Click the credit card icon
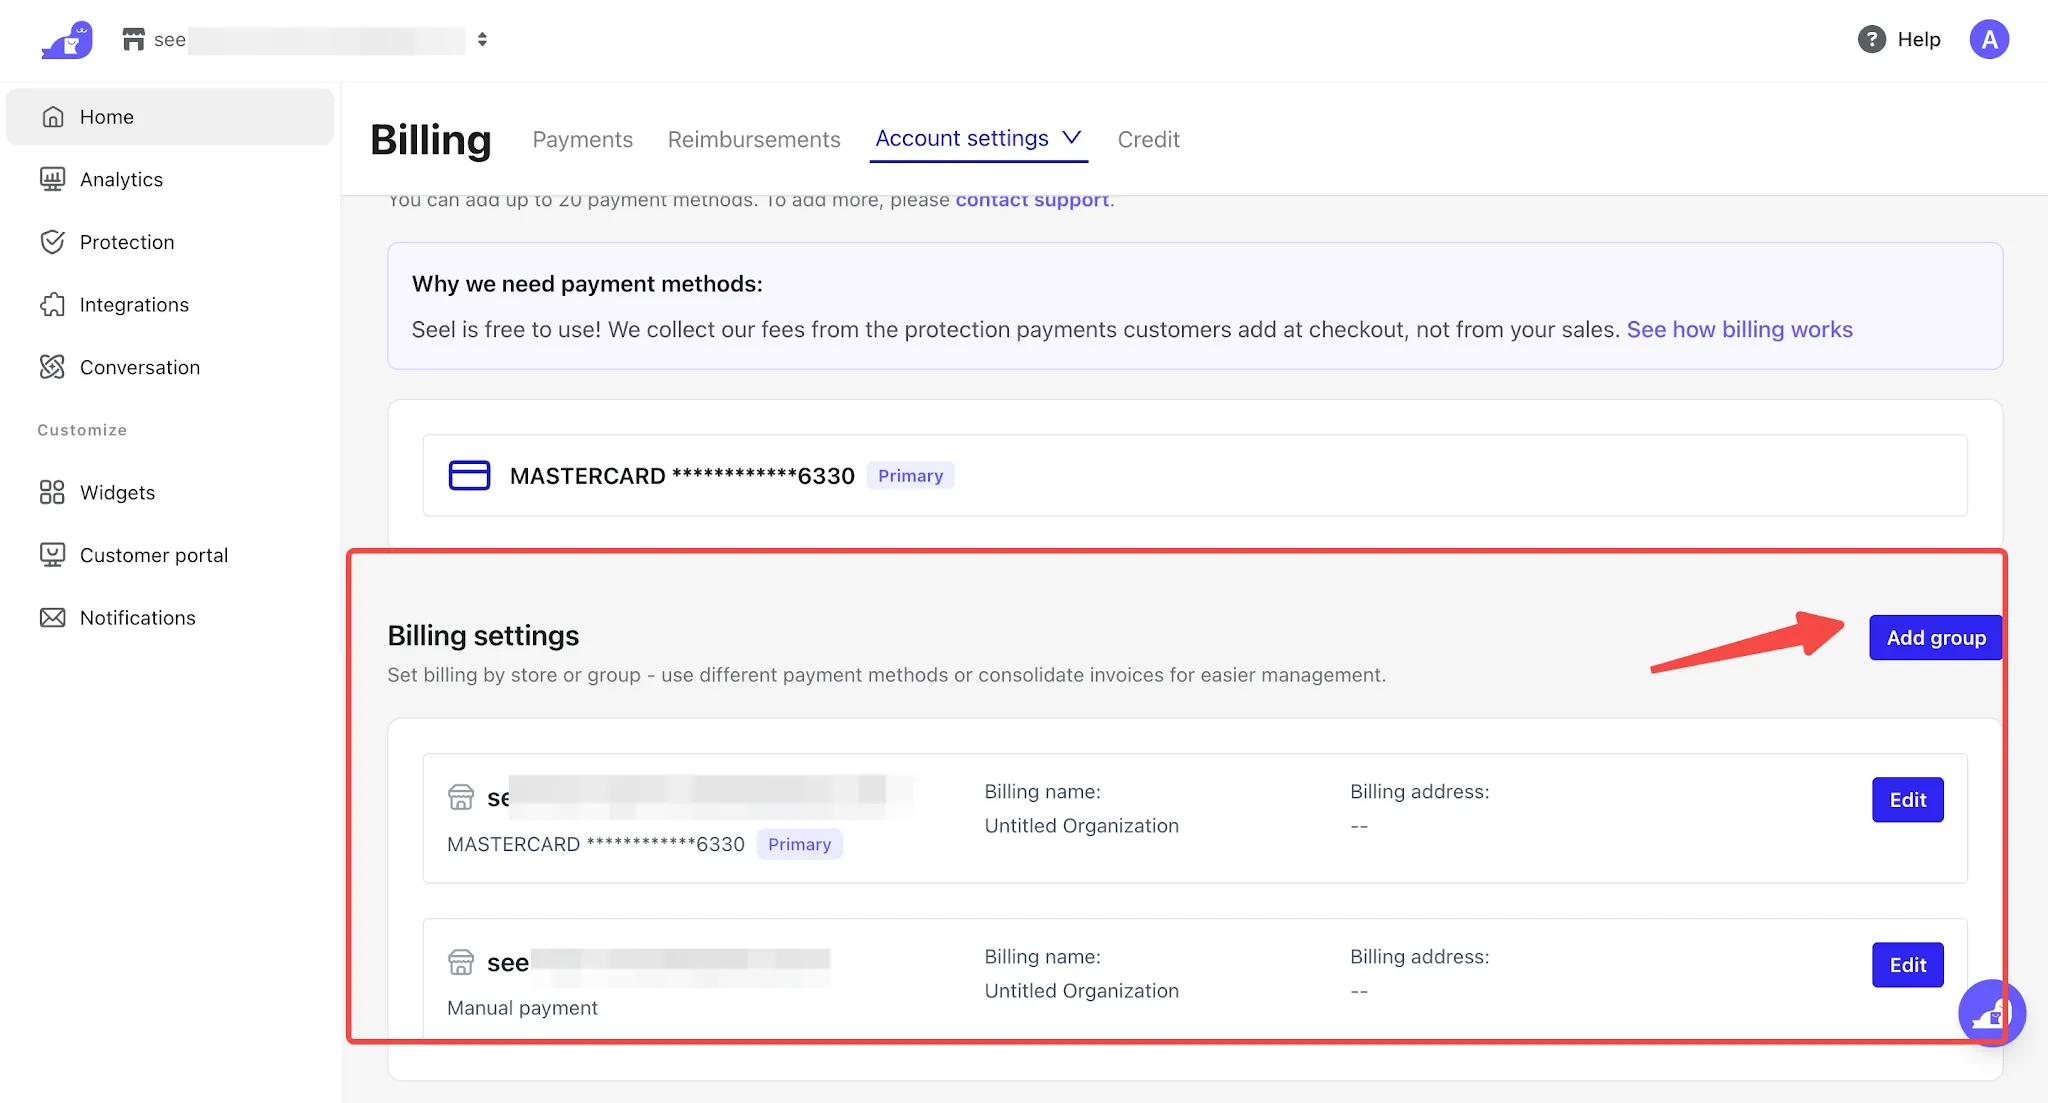The image size is (2048, 1103). click(x=469, y=475)
